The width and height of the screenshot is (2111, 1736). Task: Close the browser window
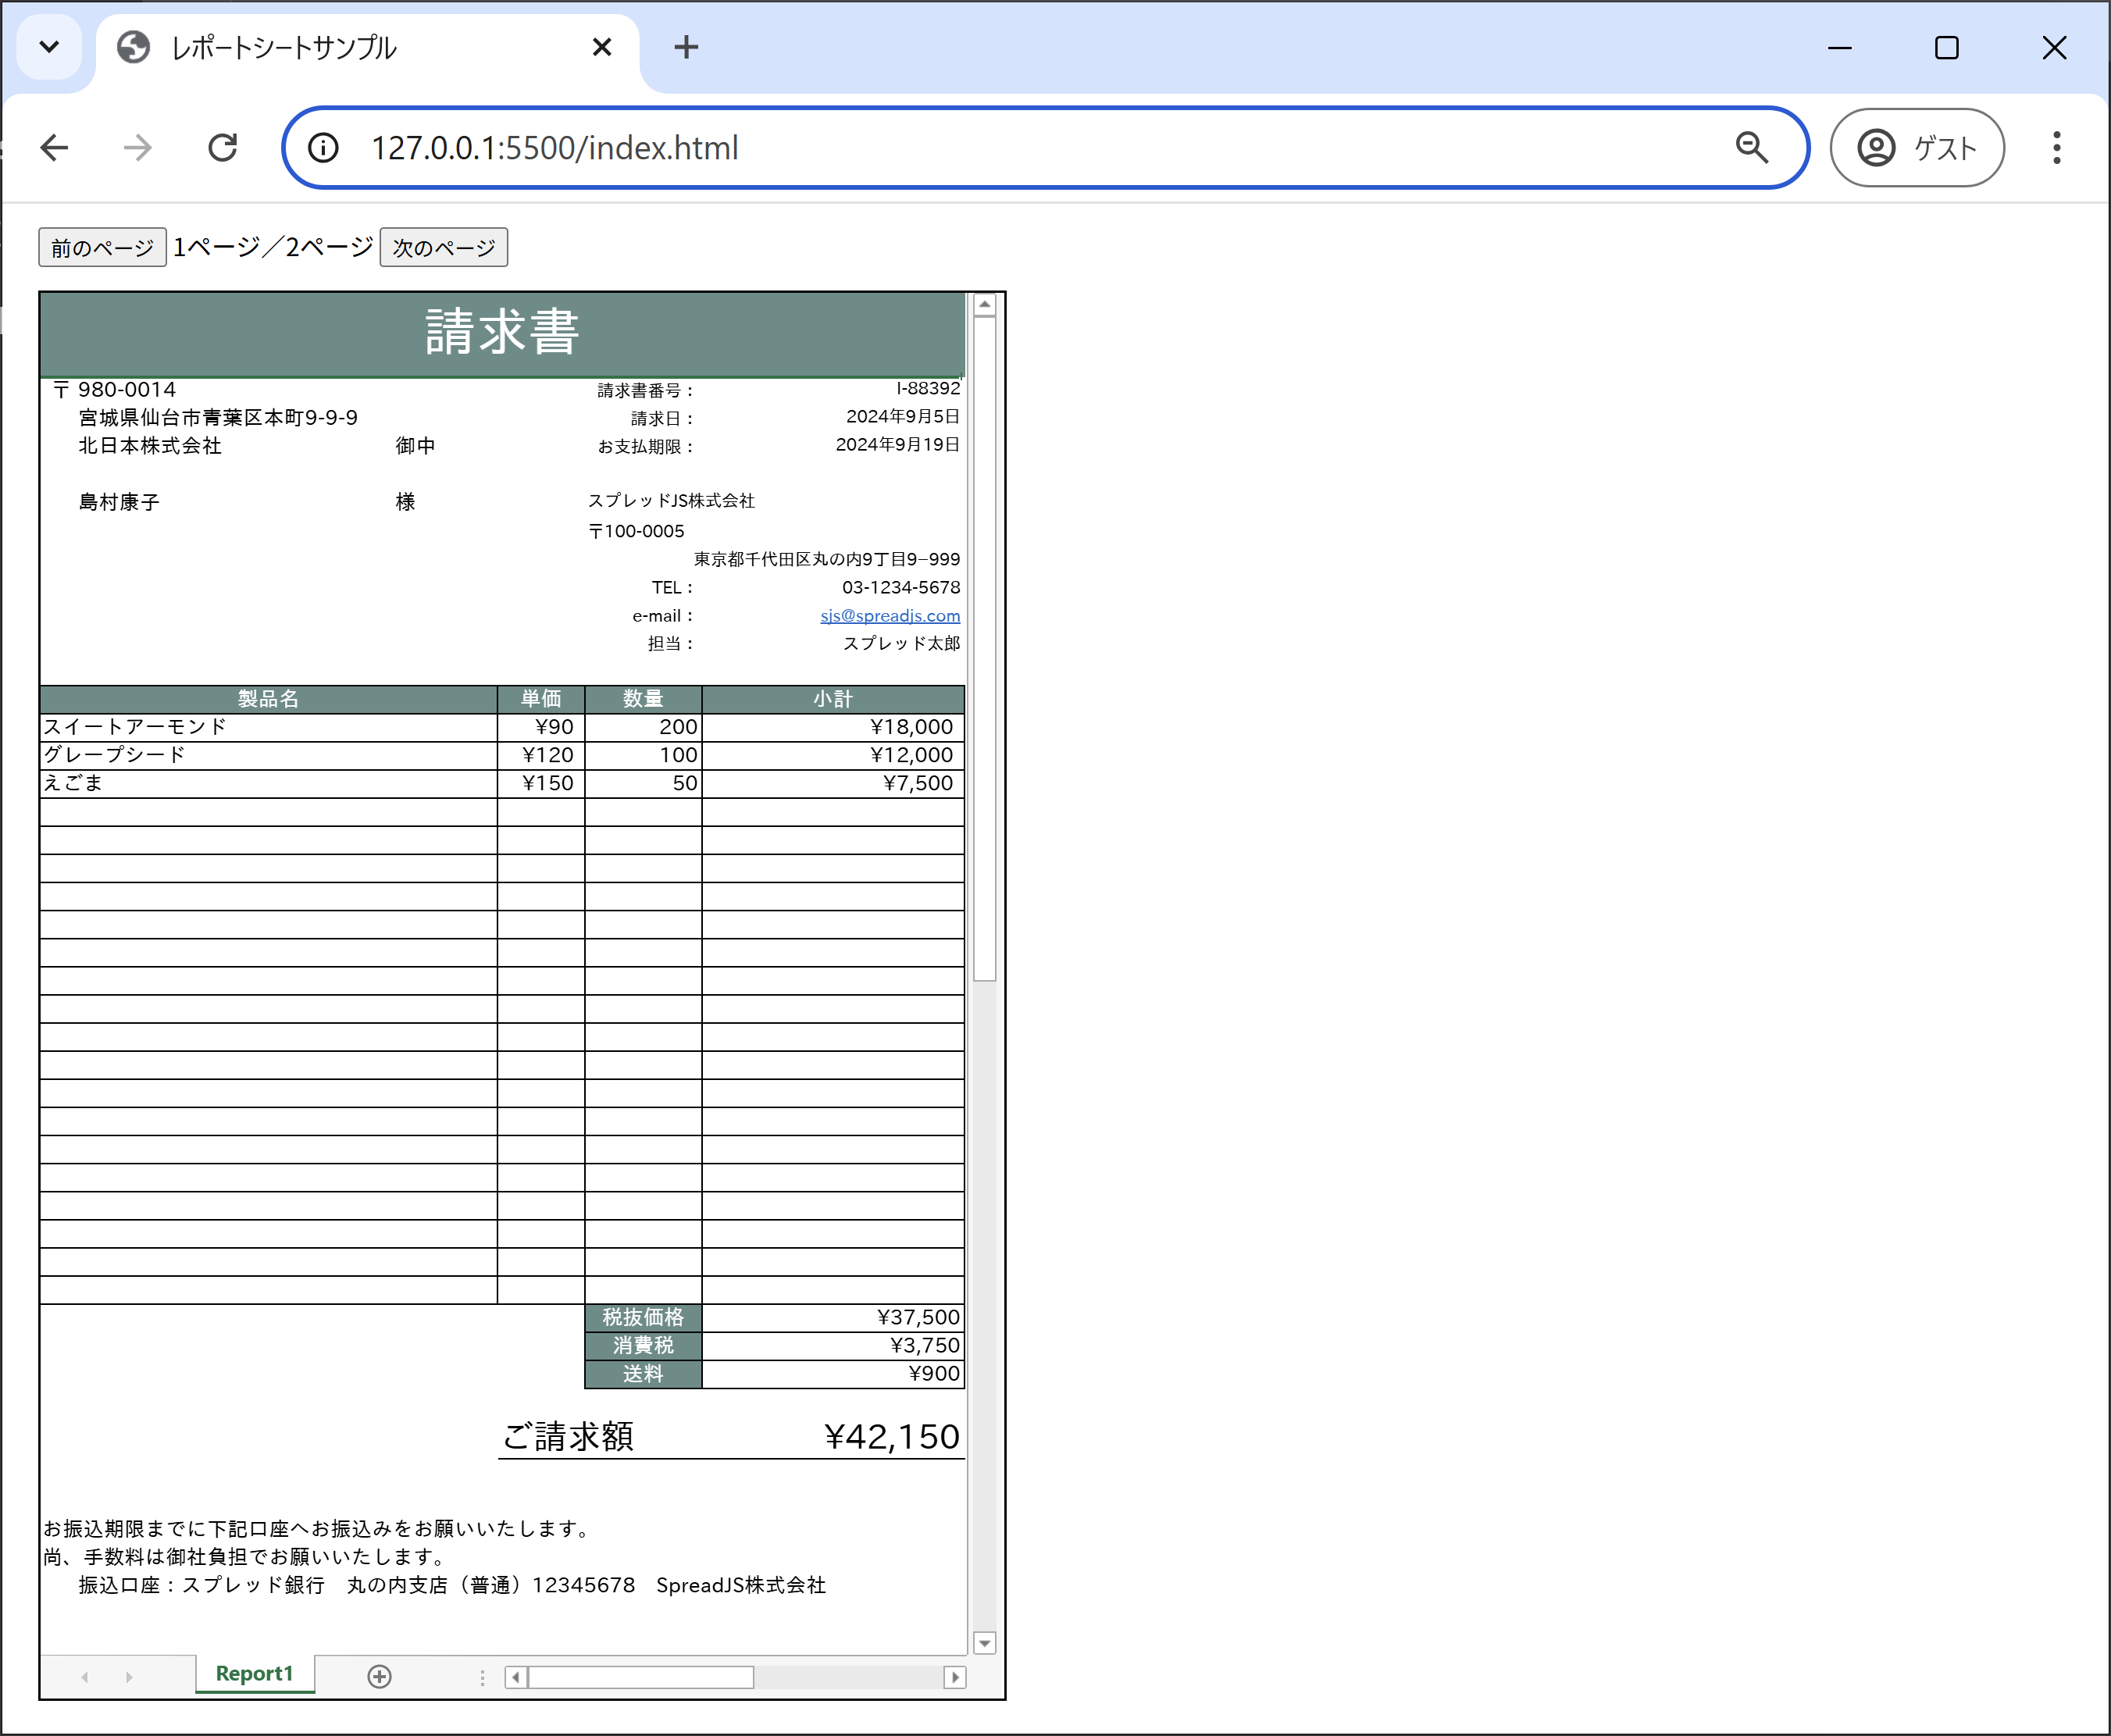(x=2054, y=47)
